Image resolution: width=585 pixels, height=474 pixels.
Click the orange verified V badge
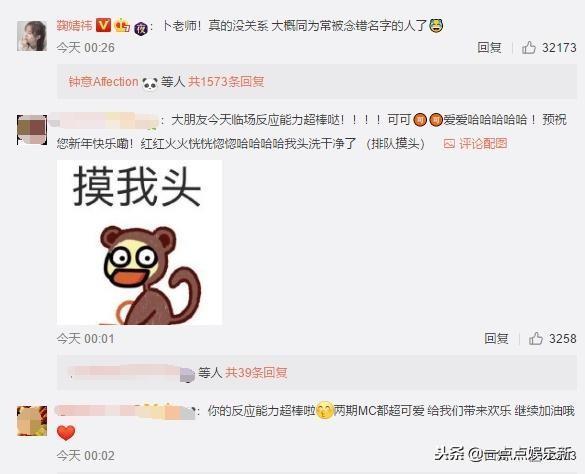point(104,25)
